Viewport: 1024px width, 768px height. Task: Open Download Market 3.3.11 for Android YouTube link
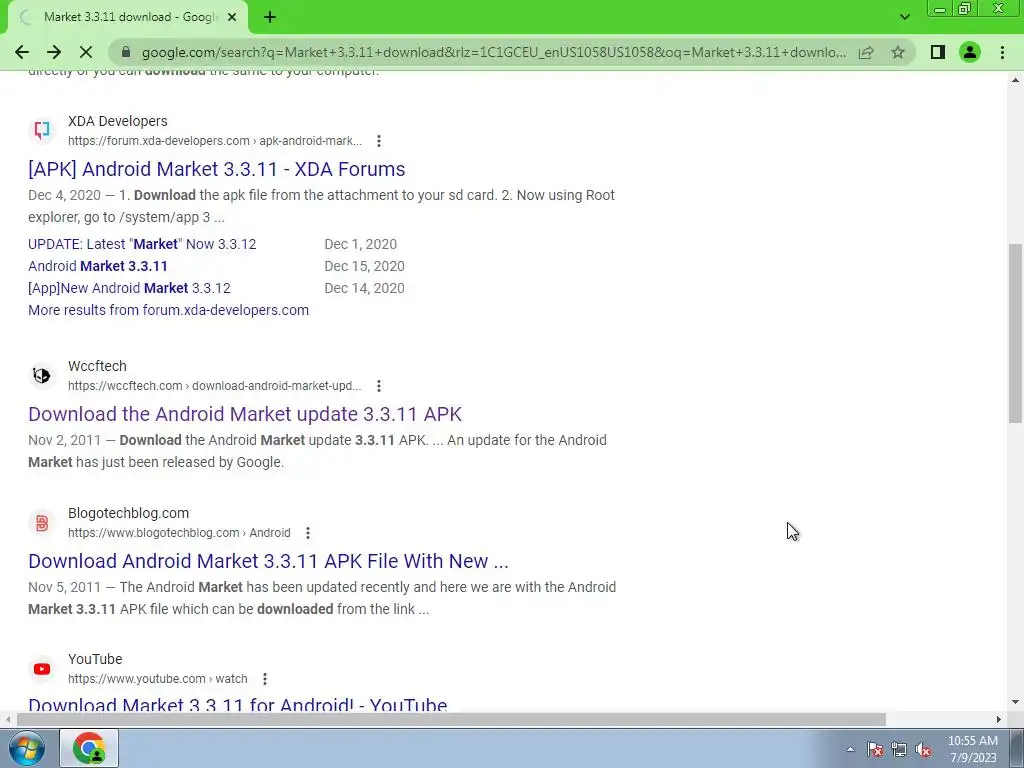click(238, 704)
